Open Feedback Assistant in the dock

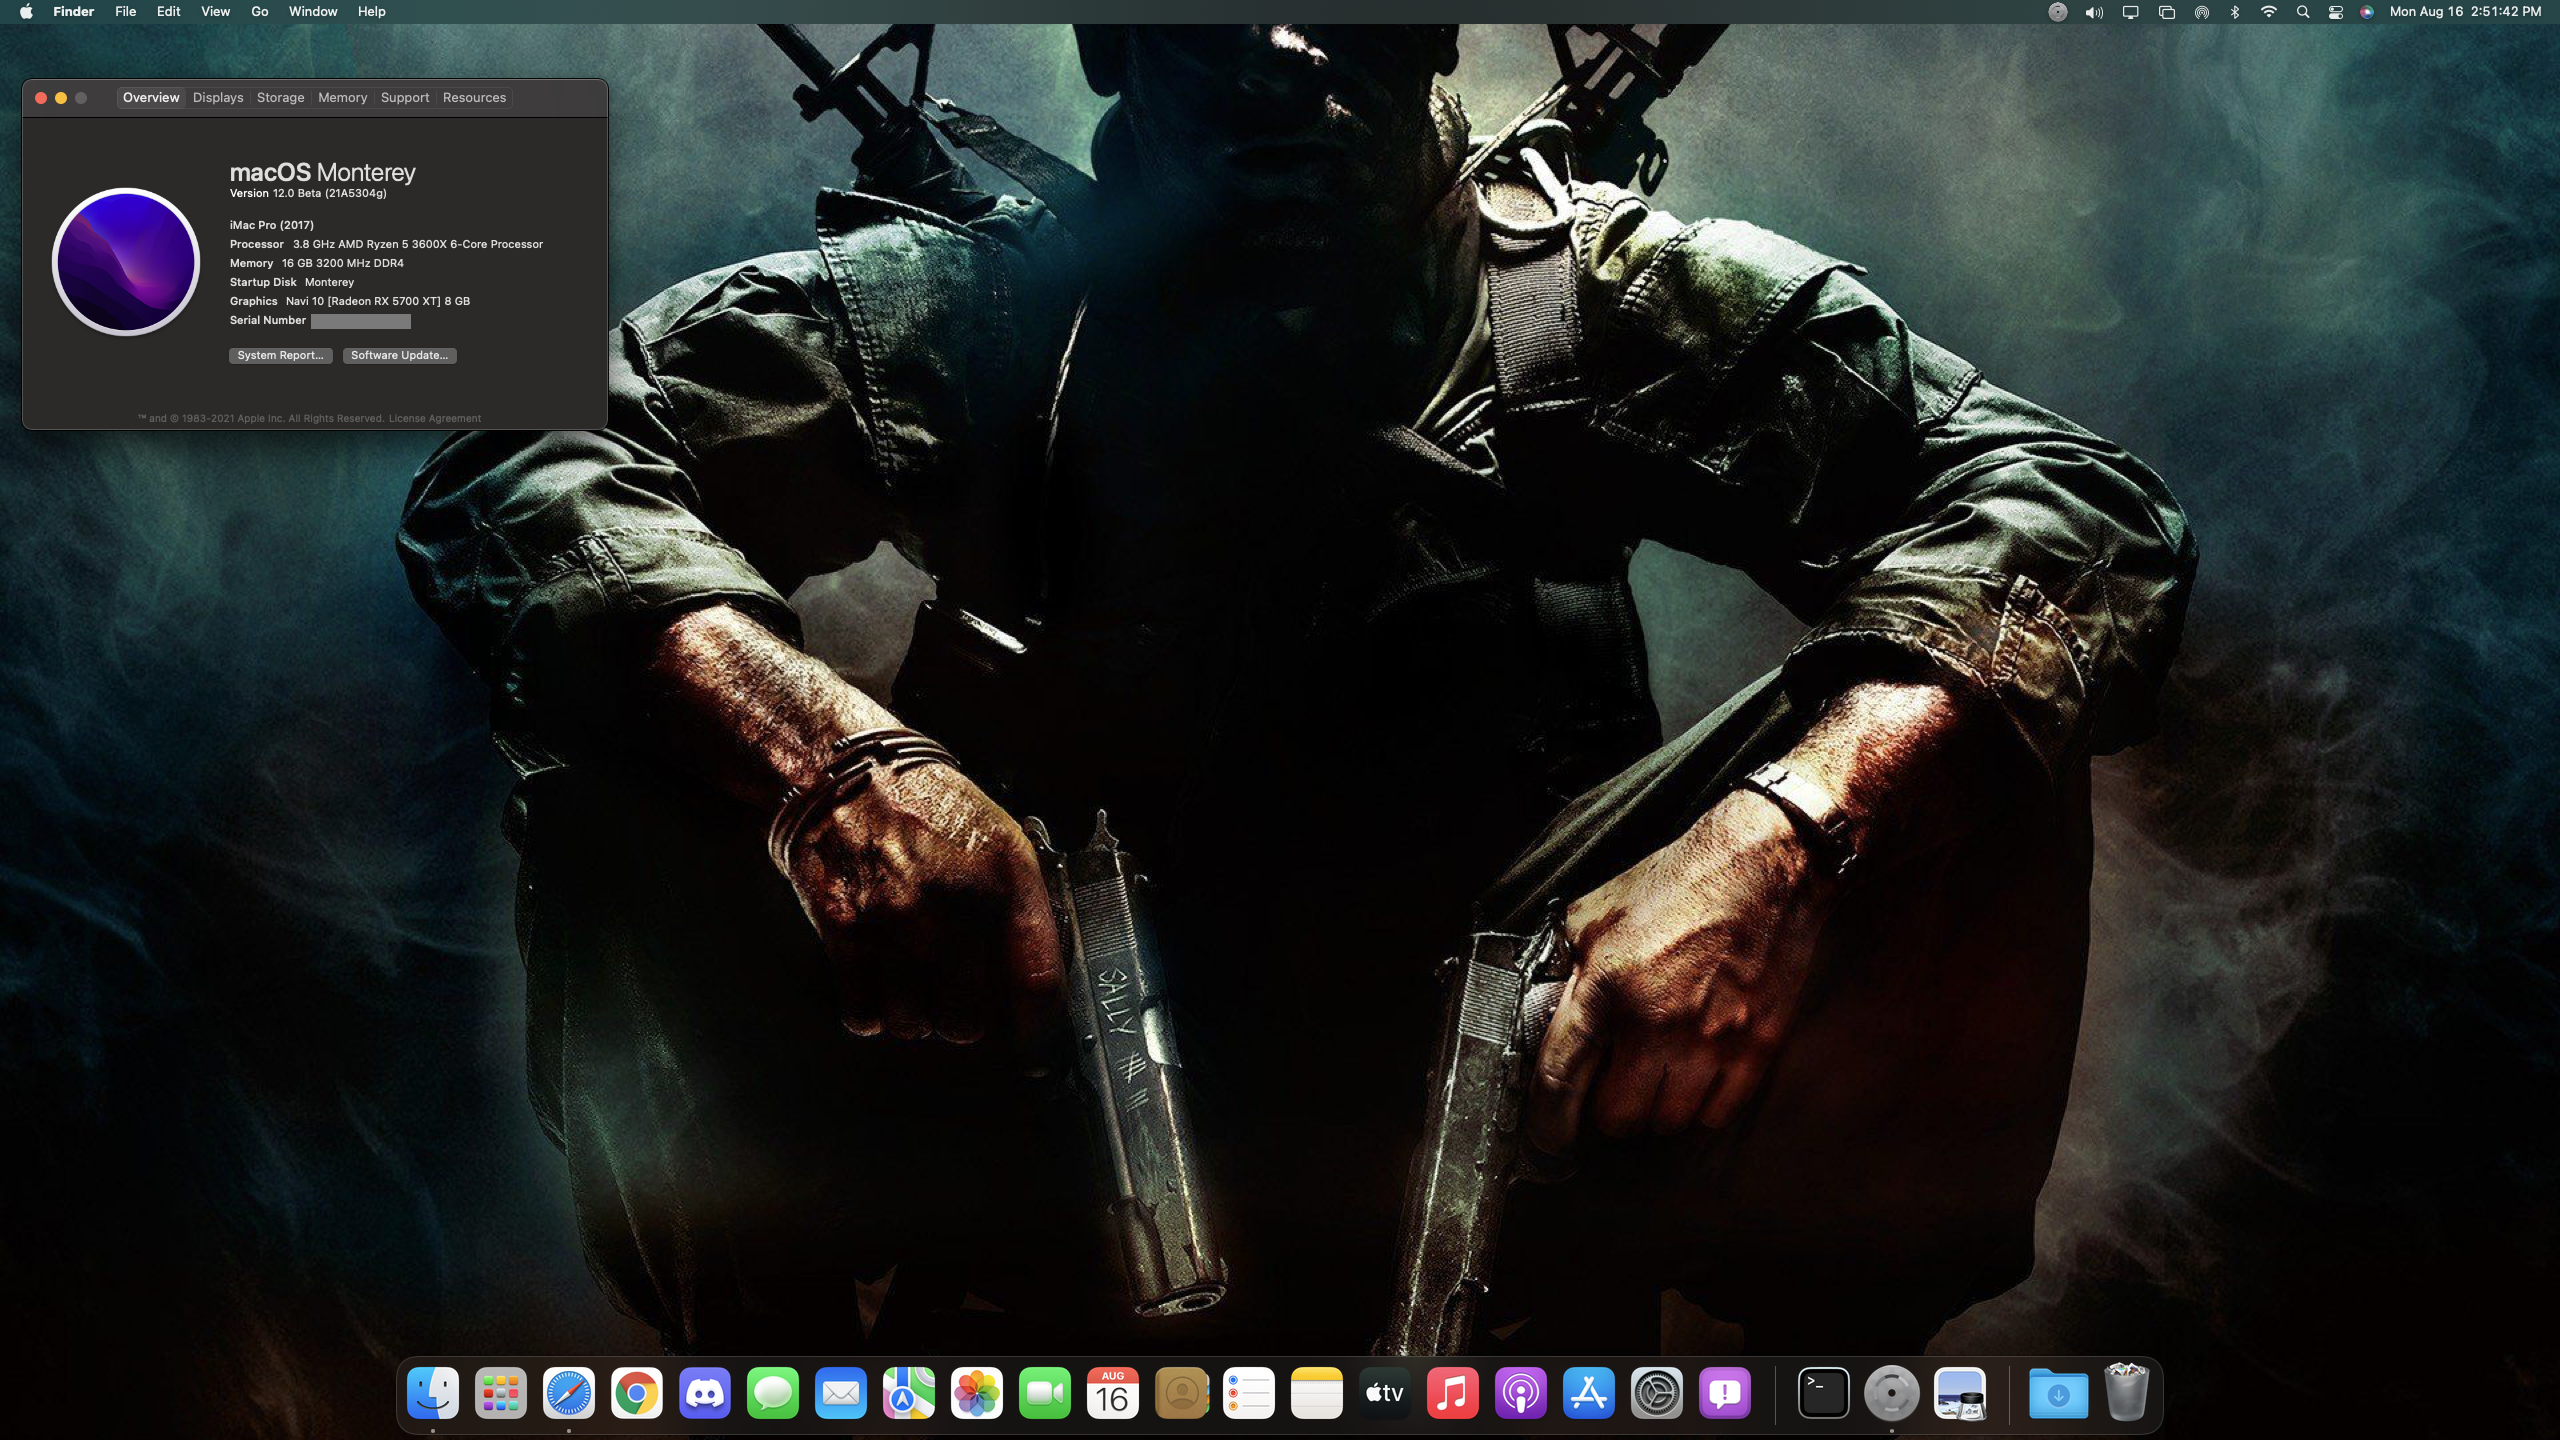[x=1724, y=1393]
